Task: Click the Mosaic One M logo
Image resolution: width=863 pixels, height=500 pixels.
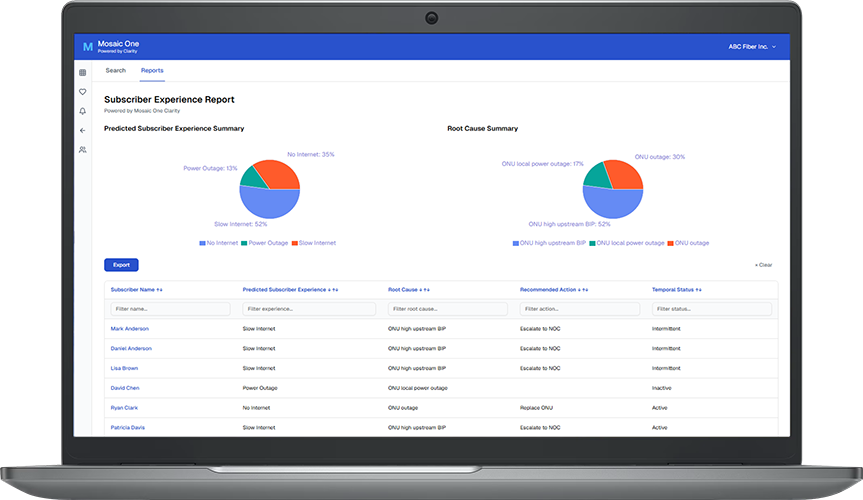Action: click(88, 46)
